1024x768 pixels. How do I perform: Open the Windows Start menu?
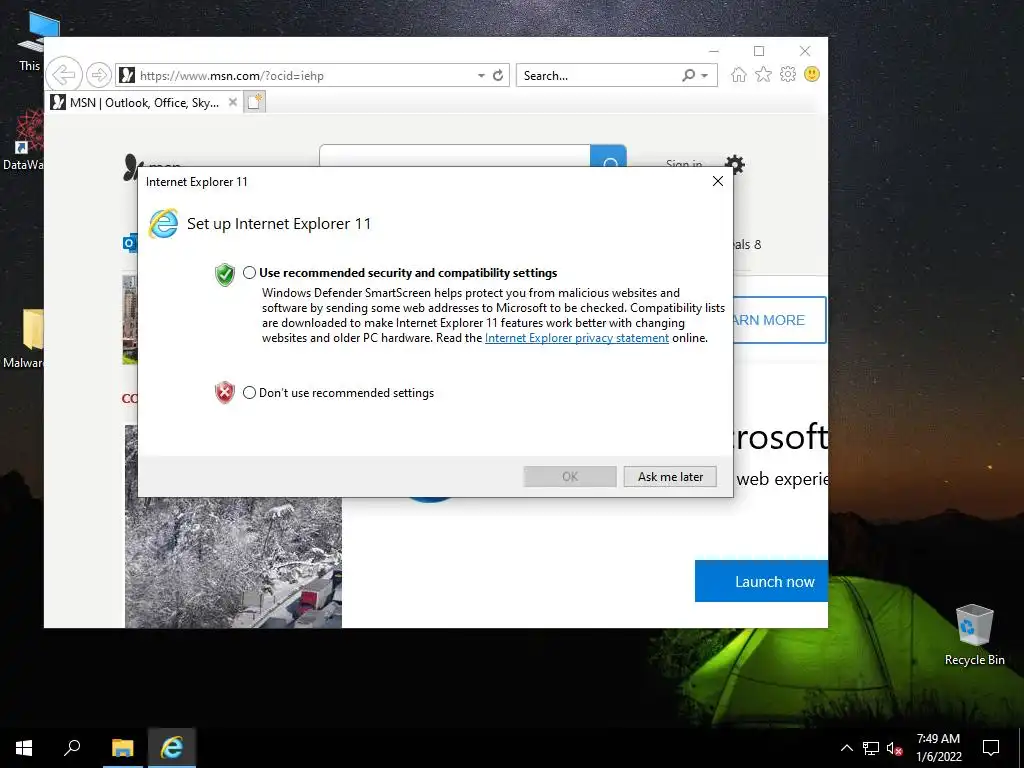tap(24, 748)
